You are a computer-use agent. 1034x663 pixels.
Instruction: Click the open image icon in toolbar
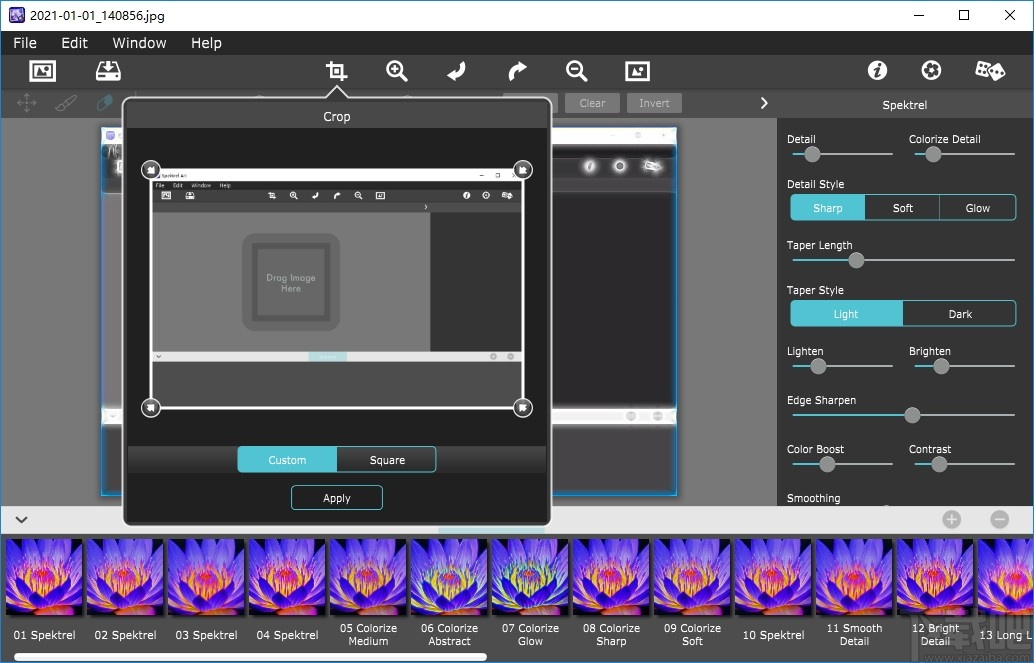(x=42, y=71)
